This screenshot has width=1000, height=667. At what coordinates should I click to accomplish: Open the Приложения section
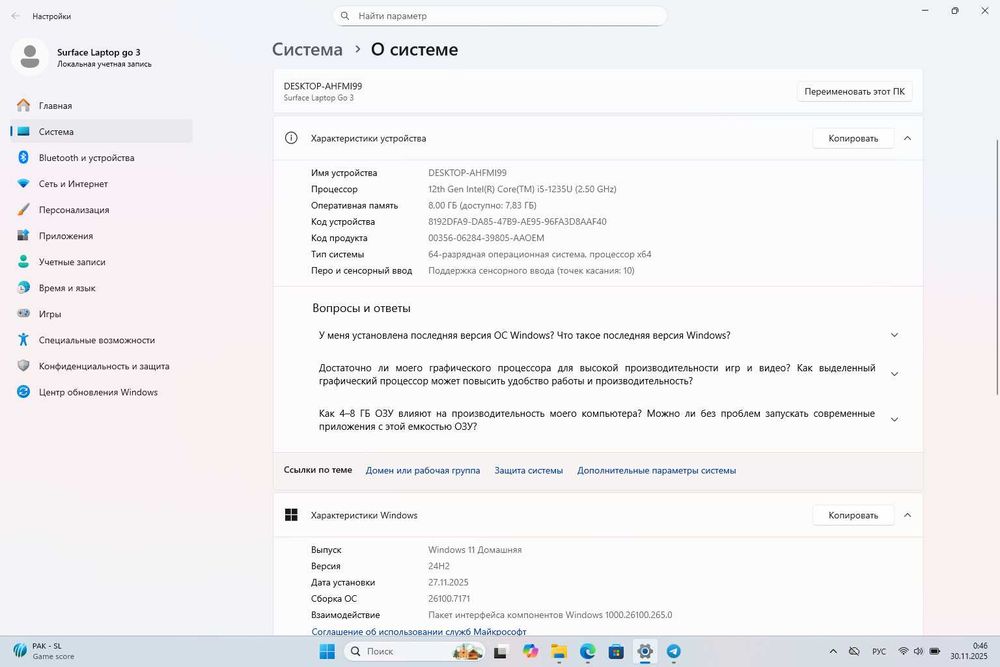click(x=102, y=236)
